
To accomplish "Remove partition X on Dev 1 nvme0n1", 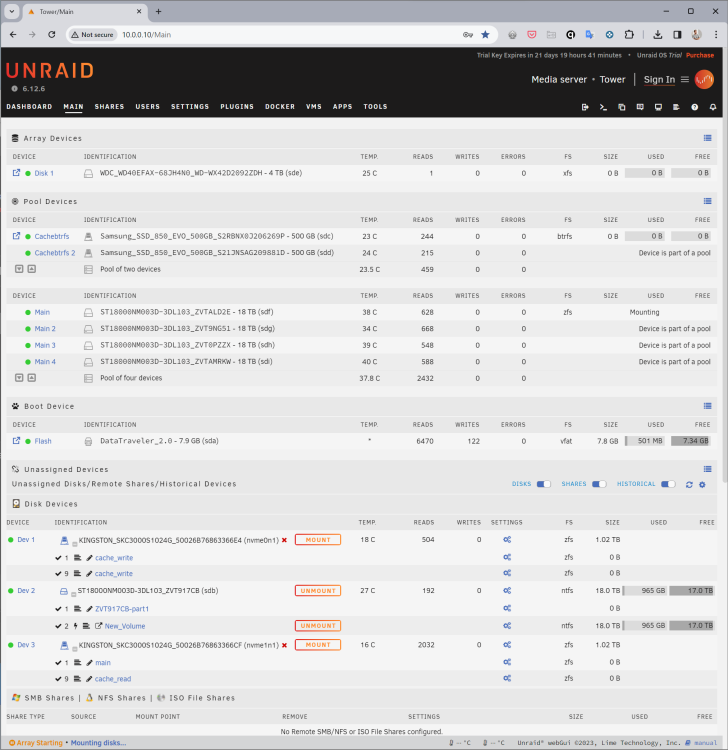I will point(284,540).
